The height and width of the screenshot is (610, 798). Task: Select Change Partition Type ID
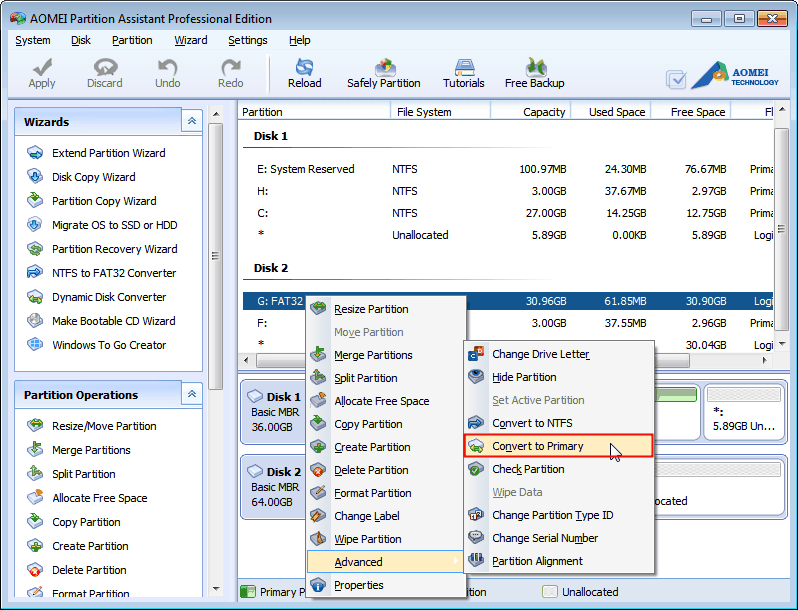pyautogui.click(x=558, y=515)
